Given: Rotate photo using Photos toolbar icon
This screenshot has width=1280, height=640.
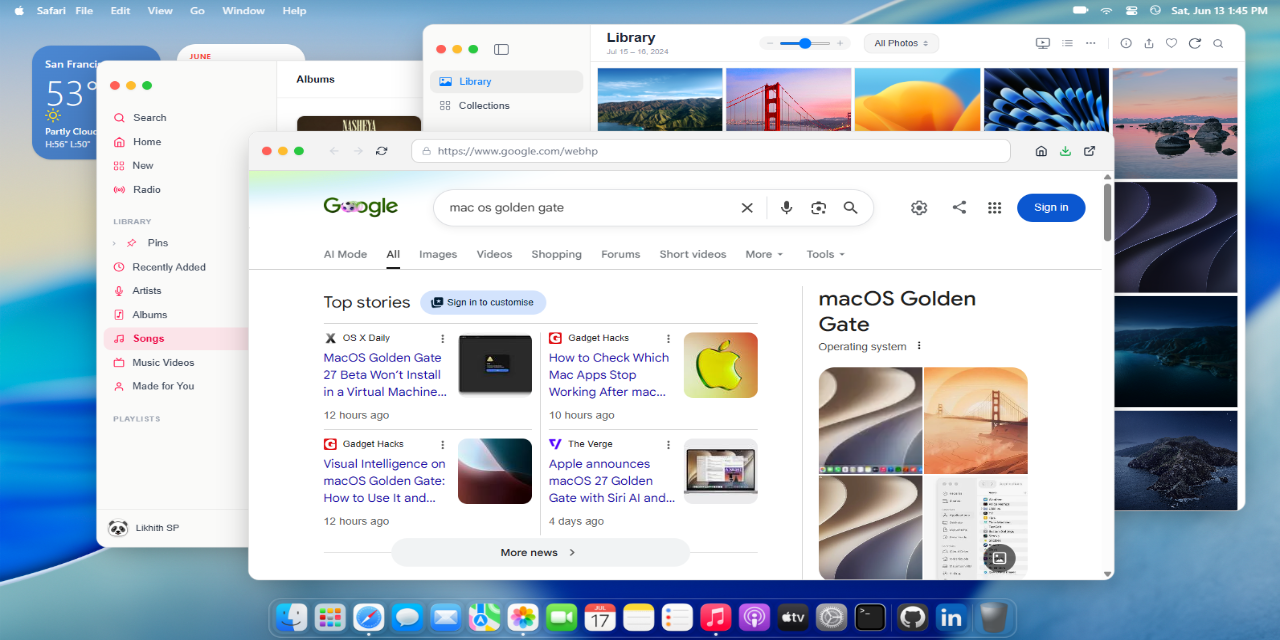Looking at the screenshot, I should pos(1194,43).
